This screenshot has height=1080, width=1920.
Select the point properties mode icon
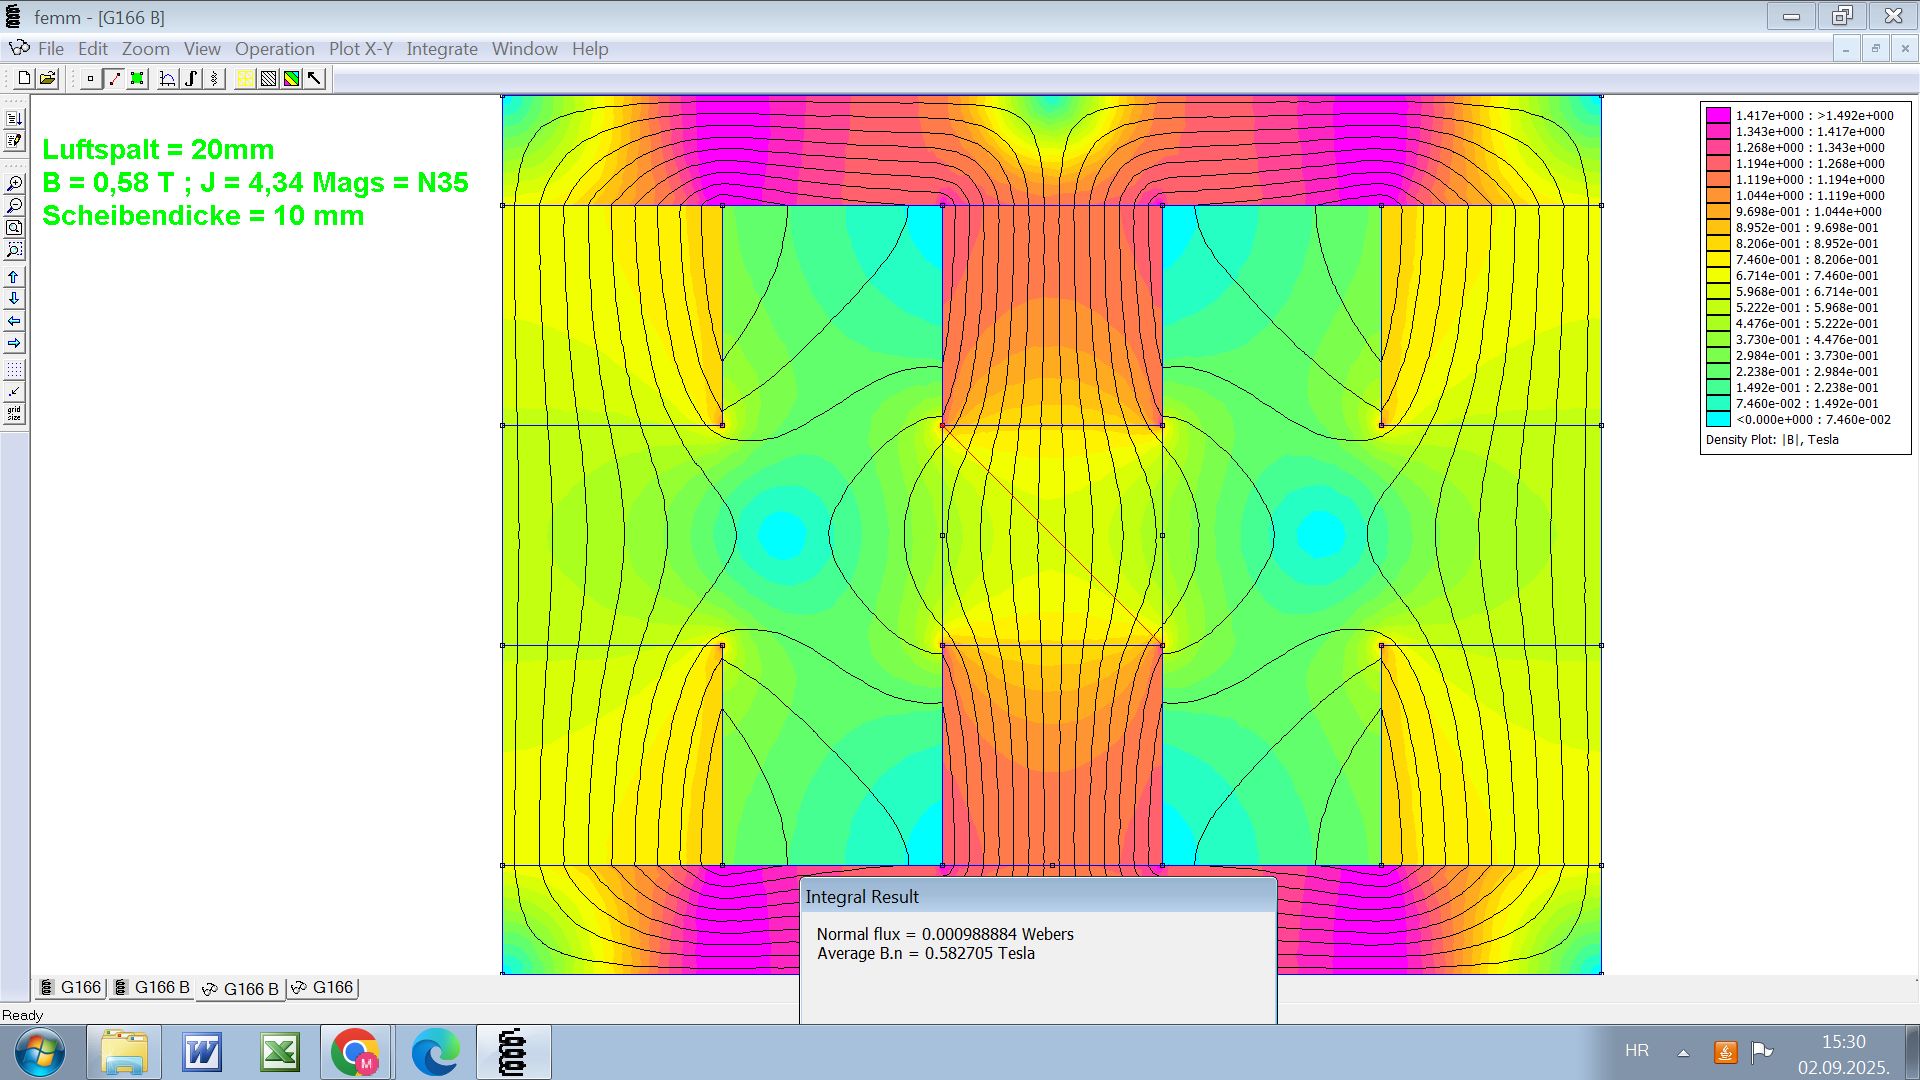[x=90, y=78]
